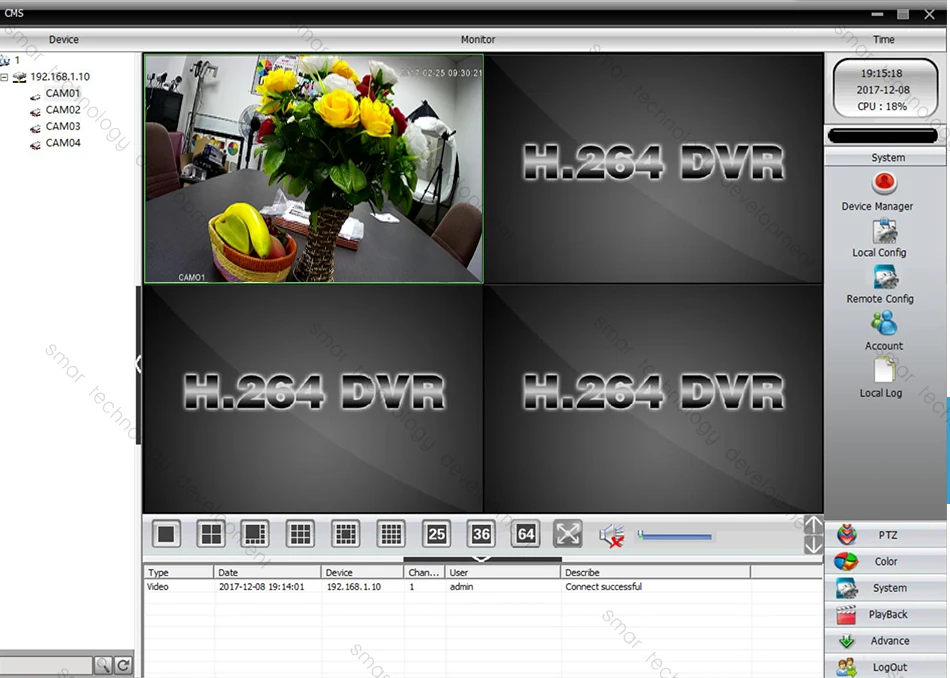950x678 pixels.
Task: Switch to nine-view grid layout
Action: [x=300, y=534]
